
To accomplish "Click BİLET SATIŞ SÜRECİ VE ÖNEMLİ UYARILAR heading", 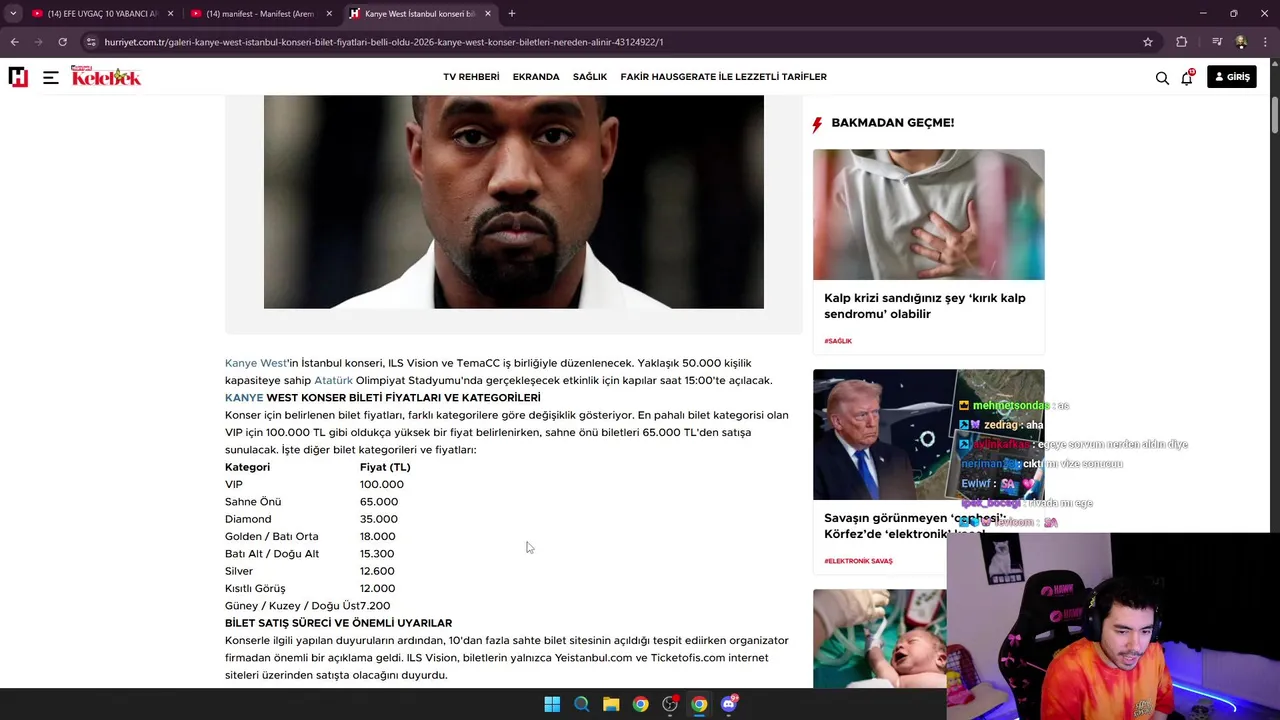I will pos(338,623).
